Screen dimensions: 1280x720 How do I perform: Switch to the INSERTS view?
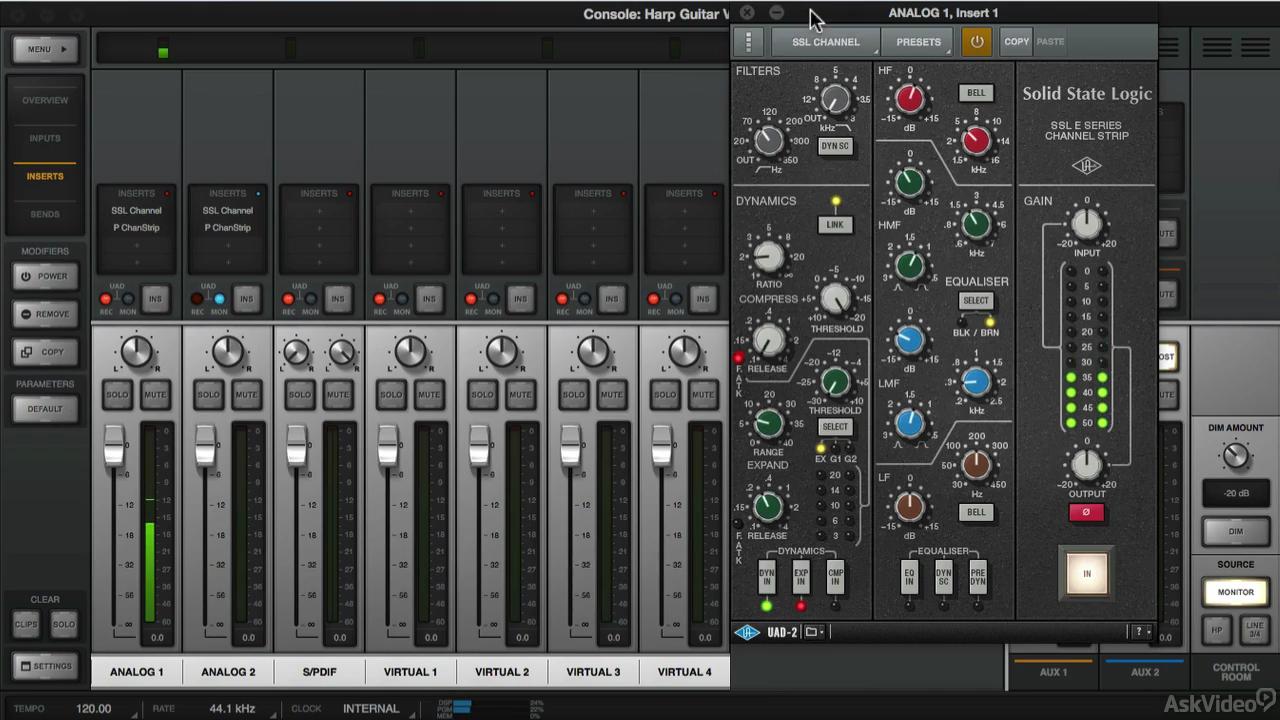(x=45, y=176)
